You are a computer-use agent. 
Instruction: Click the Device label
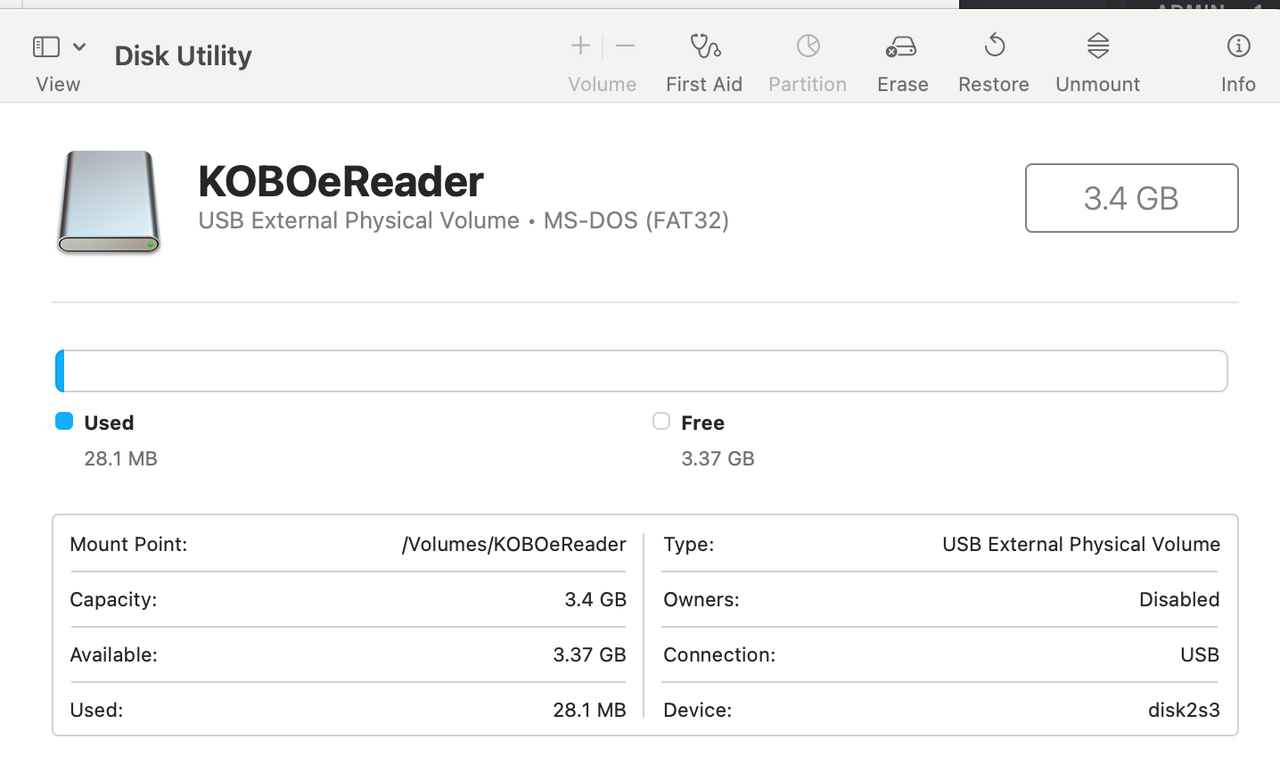click(x=697, y=710)
